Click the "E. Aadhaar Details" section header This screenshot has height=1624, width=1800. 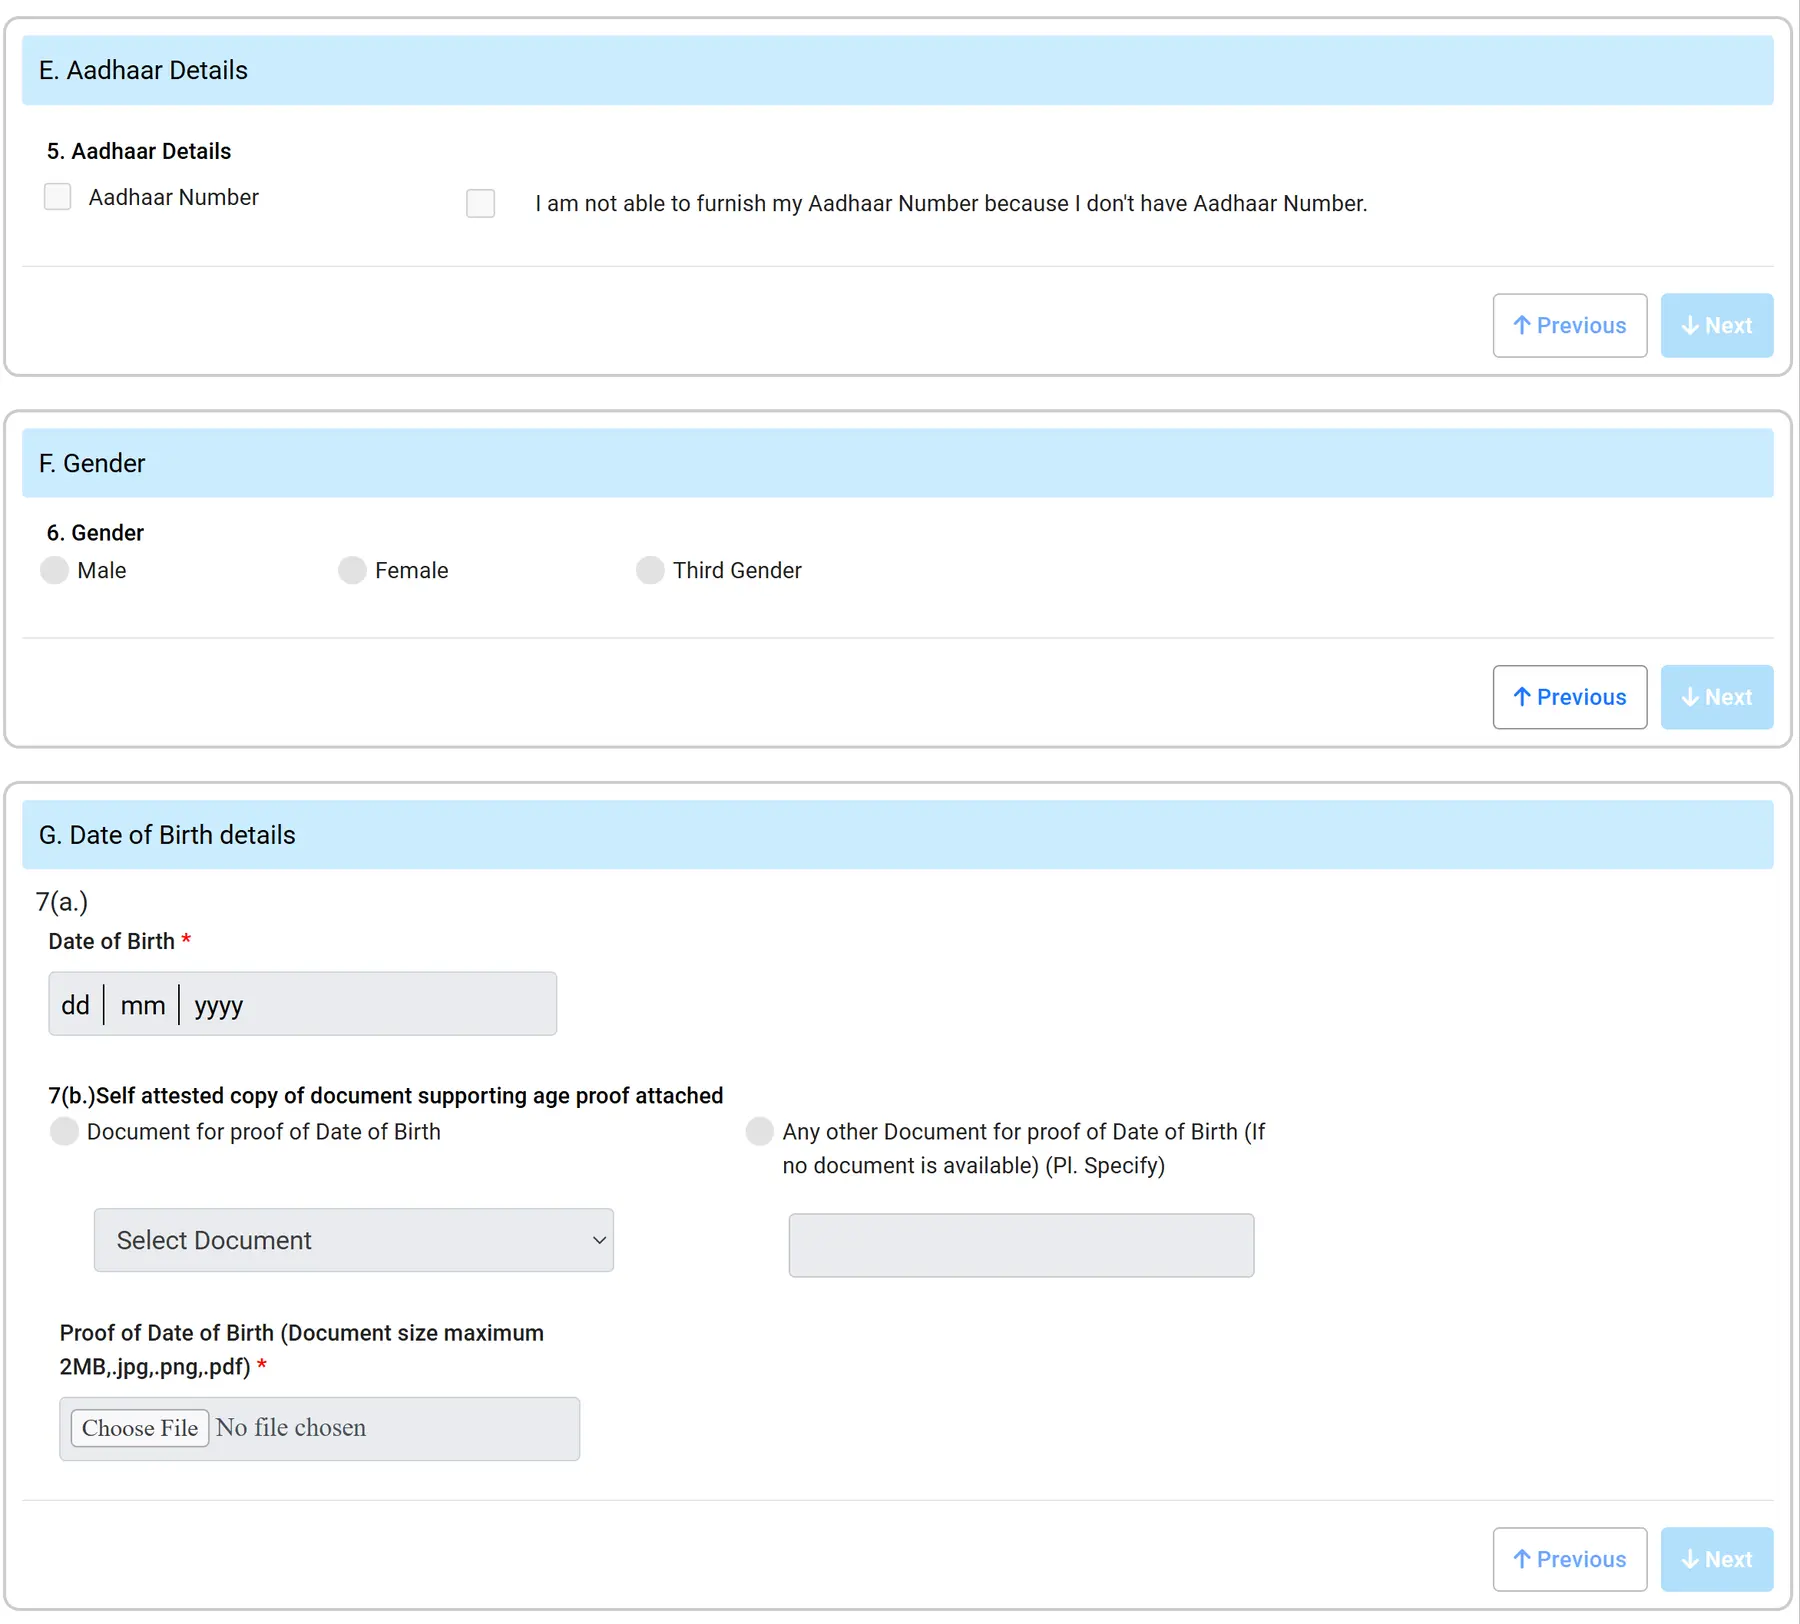[898, 70]
